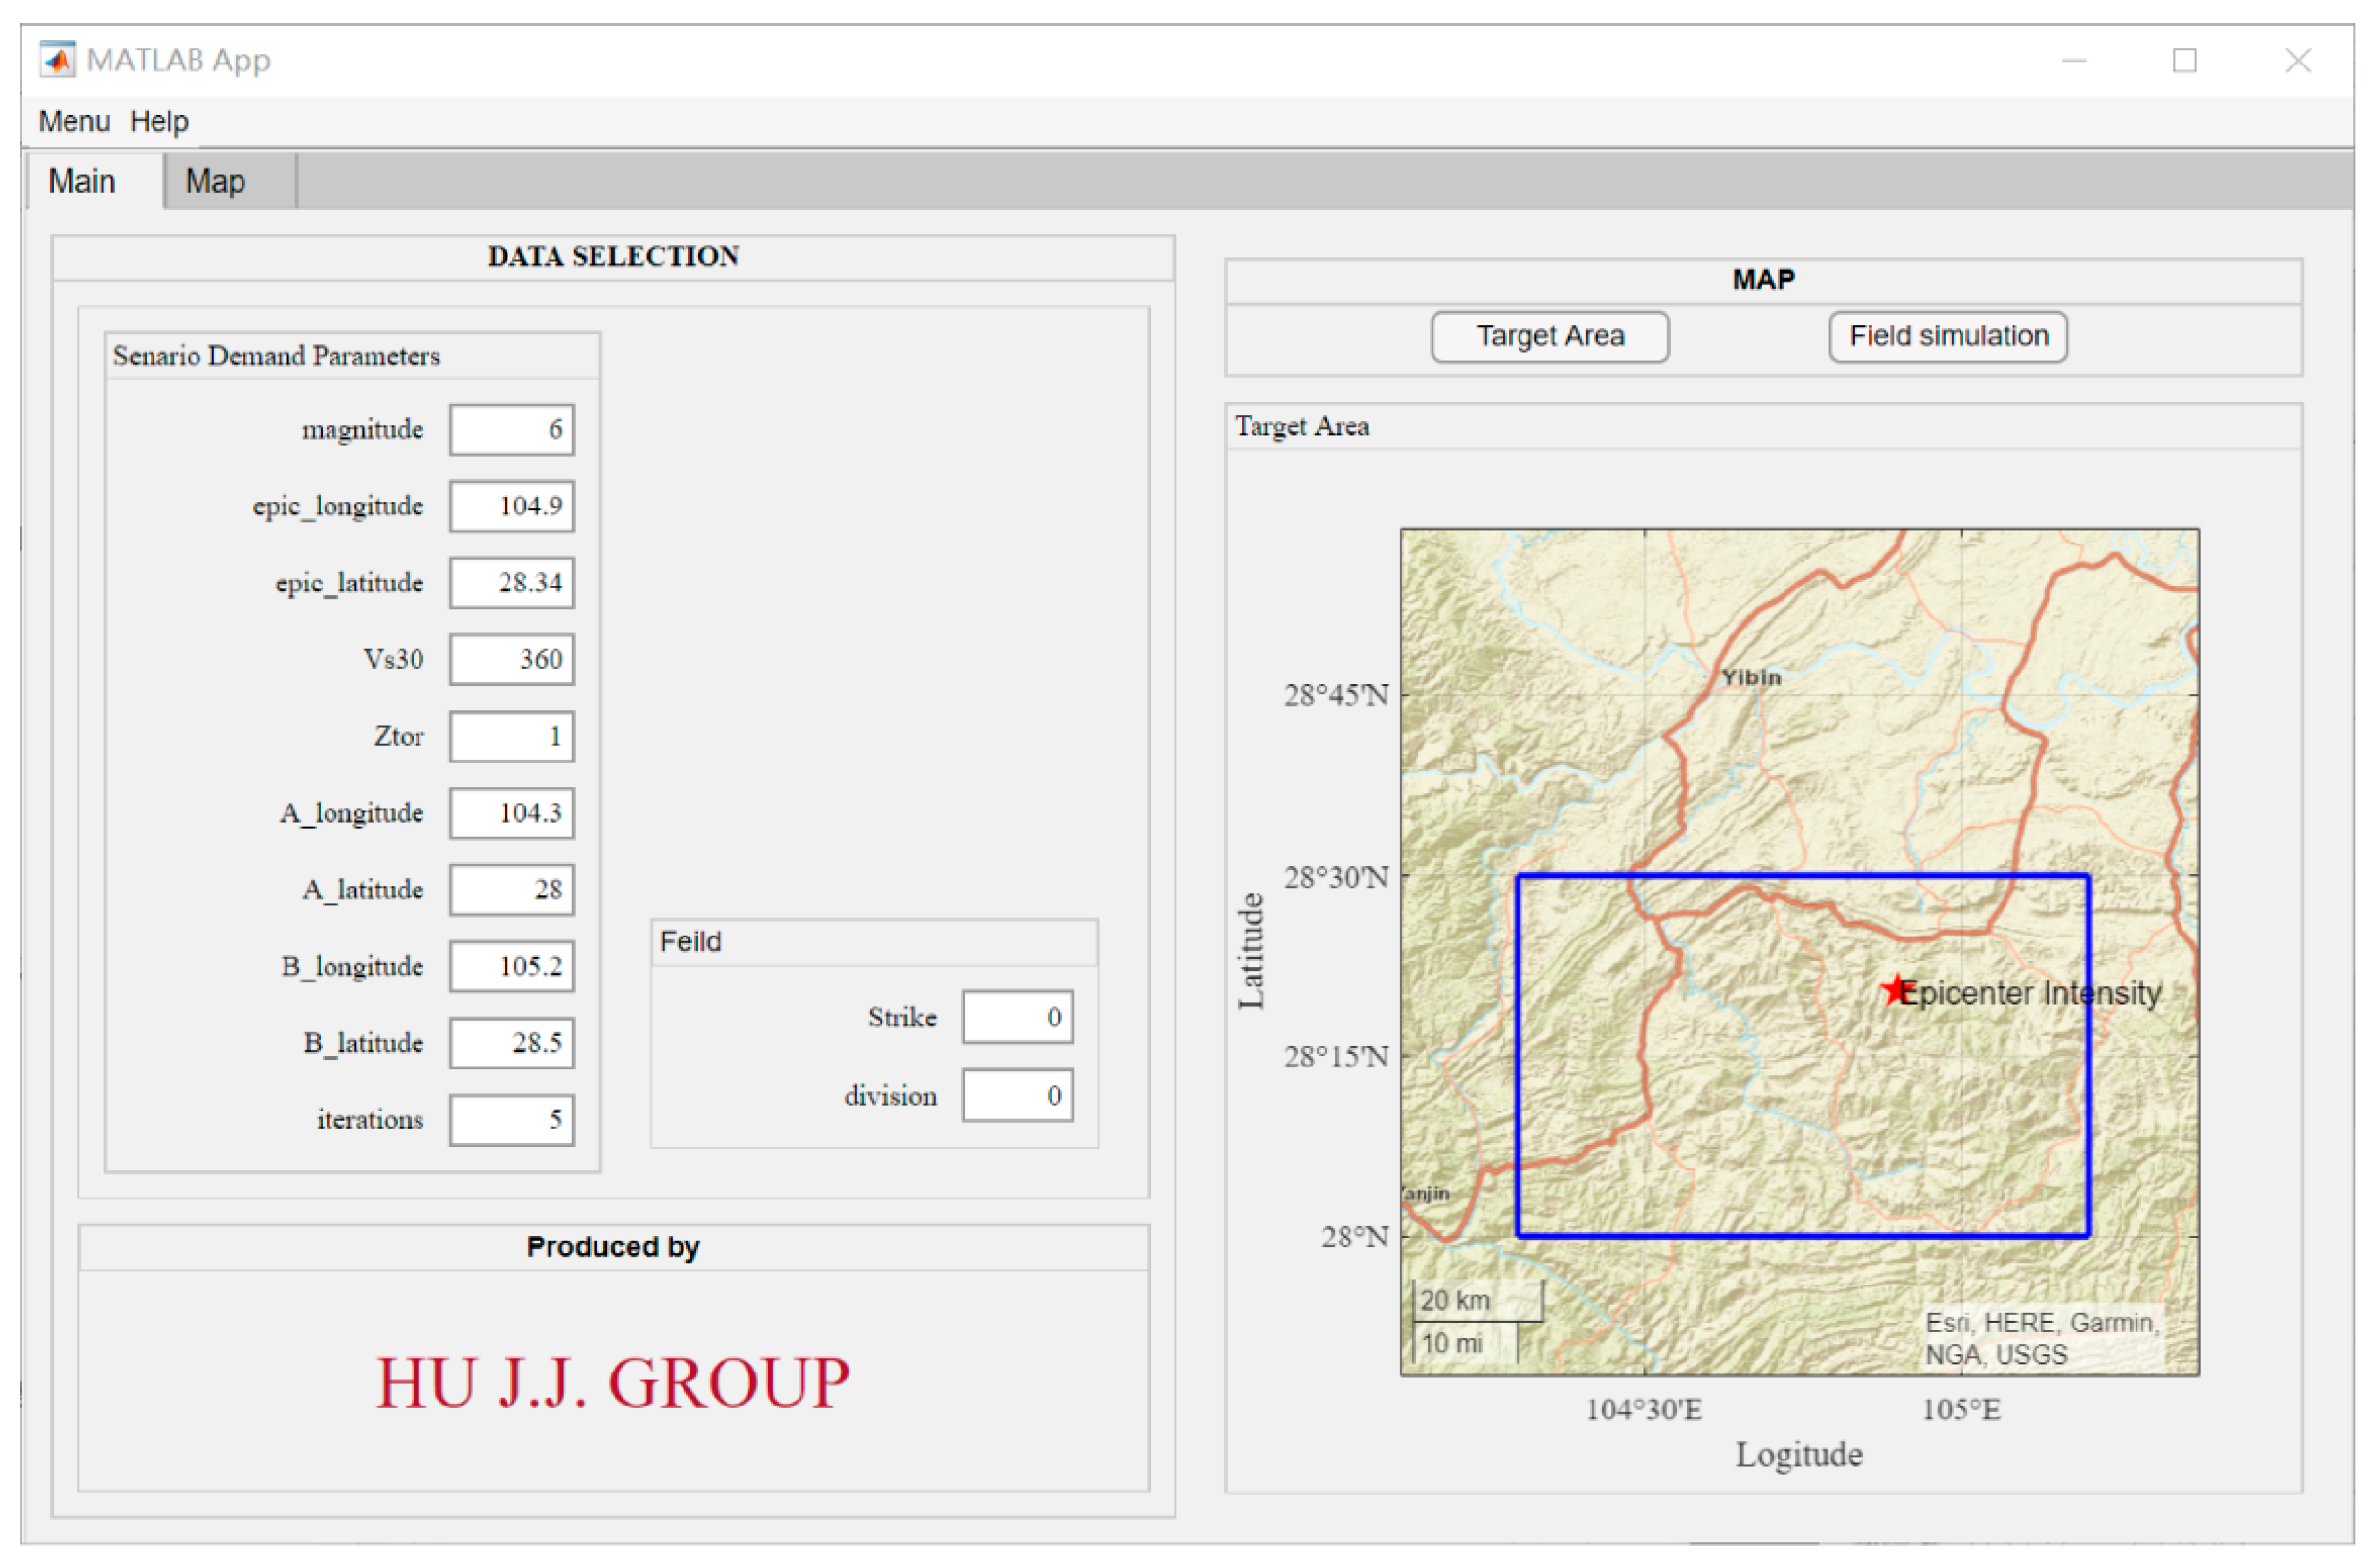Click the Strike input field
The height and width of the screenshot is (1568, 2379).
click(x=1017, y=1018)
